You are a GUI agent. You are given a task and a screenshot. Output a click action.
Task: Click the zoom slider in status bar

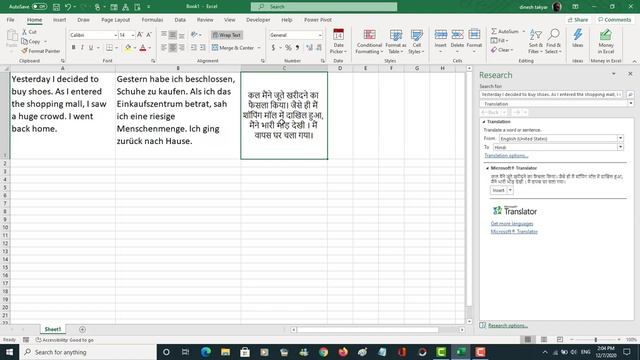click(x=596, y=340)
